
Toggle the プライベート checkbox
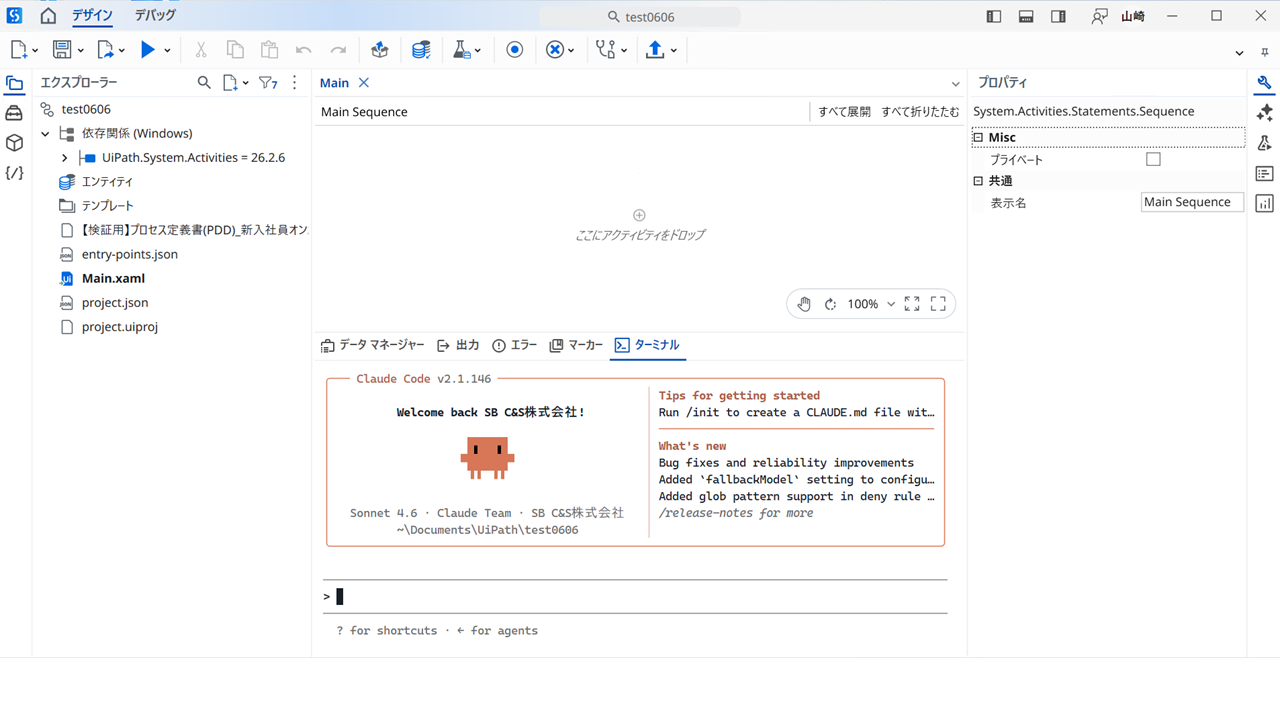[1153, 159]
